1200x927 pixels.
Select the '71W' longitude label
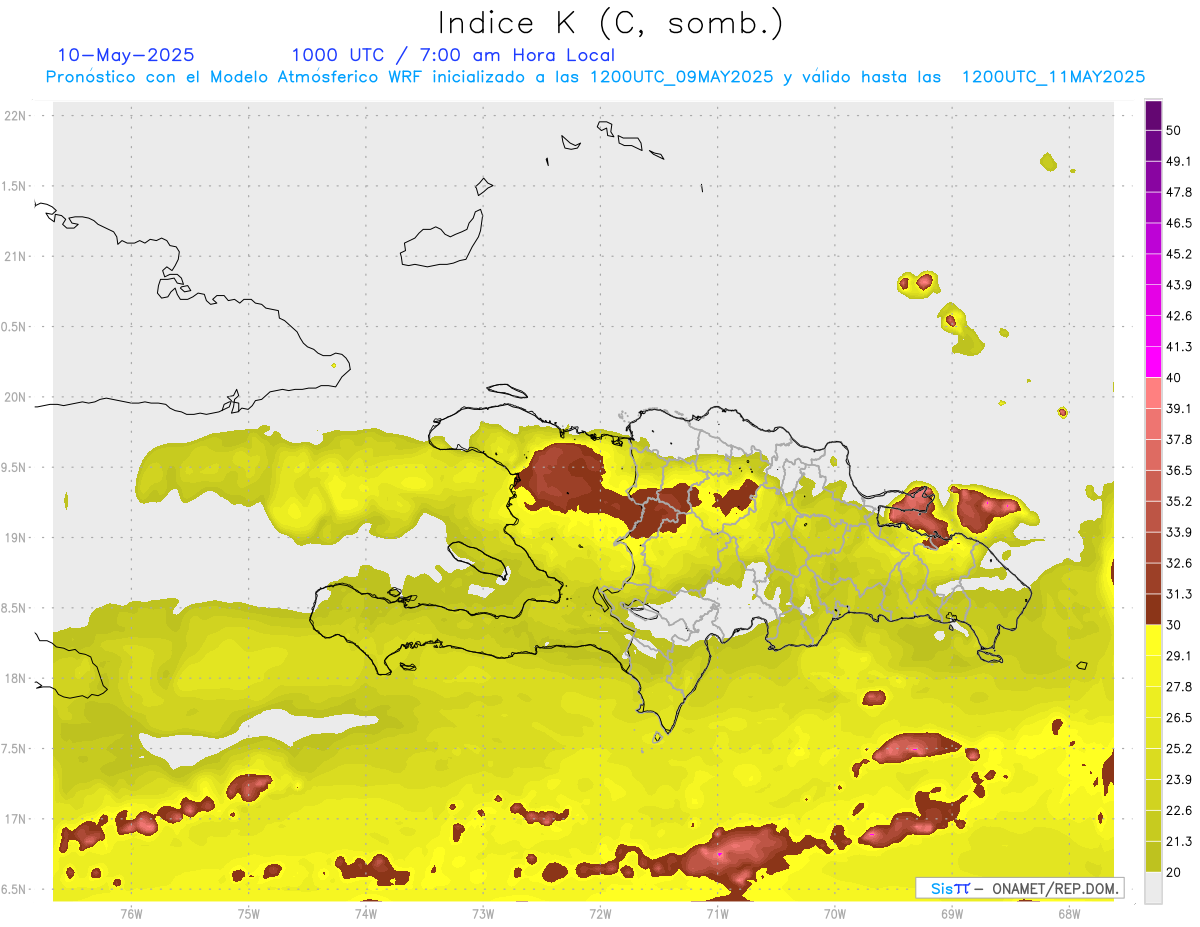click(717, 913)
